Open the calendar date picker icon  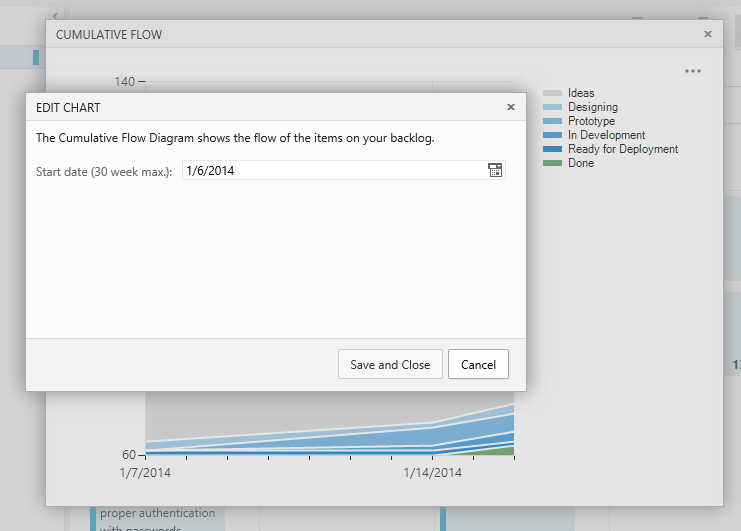click(495, 170)
